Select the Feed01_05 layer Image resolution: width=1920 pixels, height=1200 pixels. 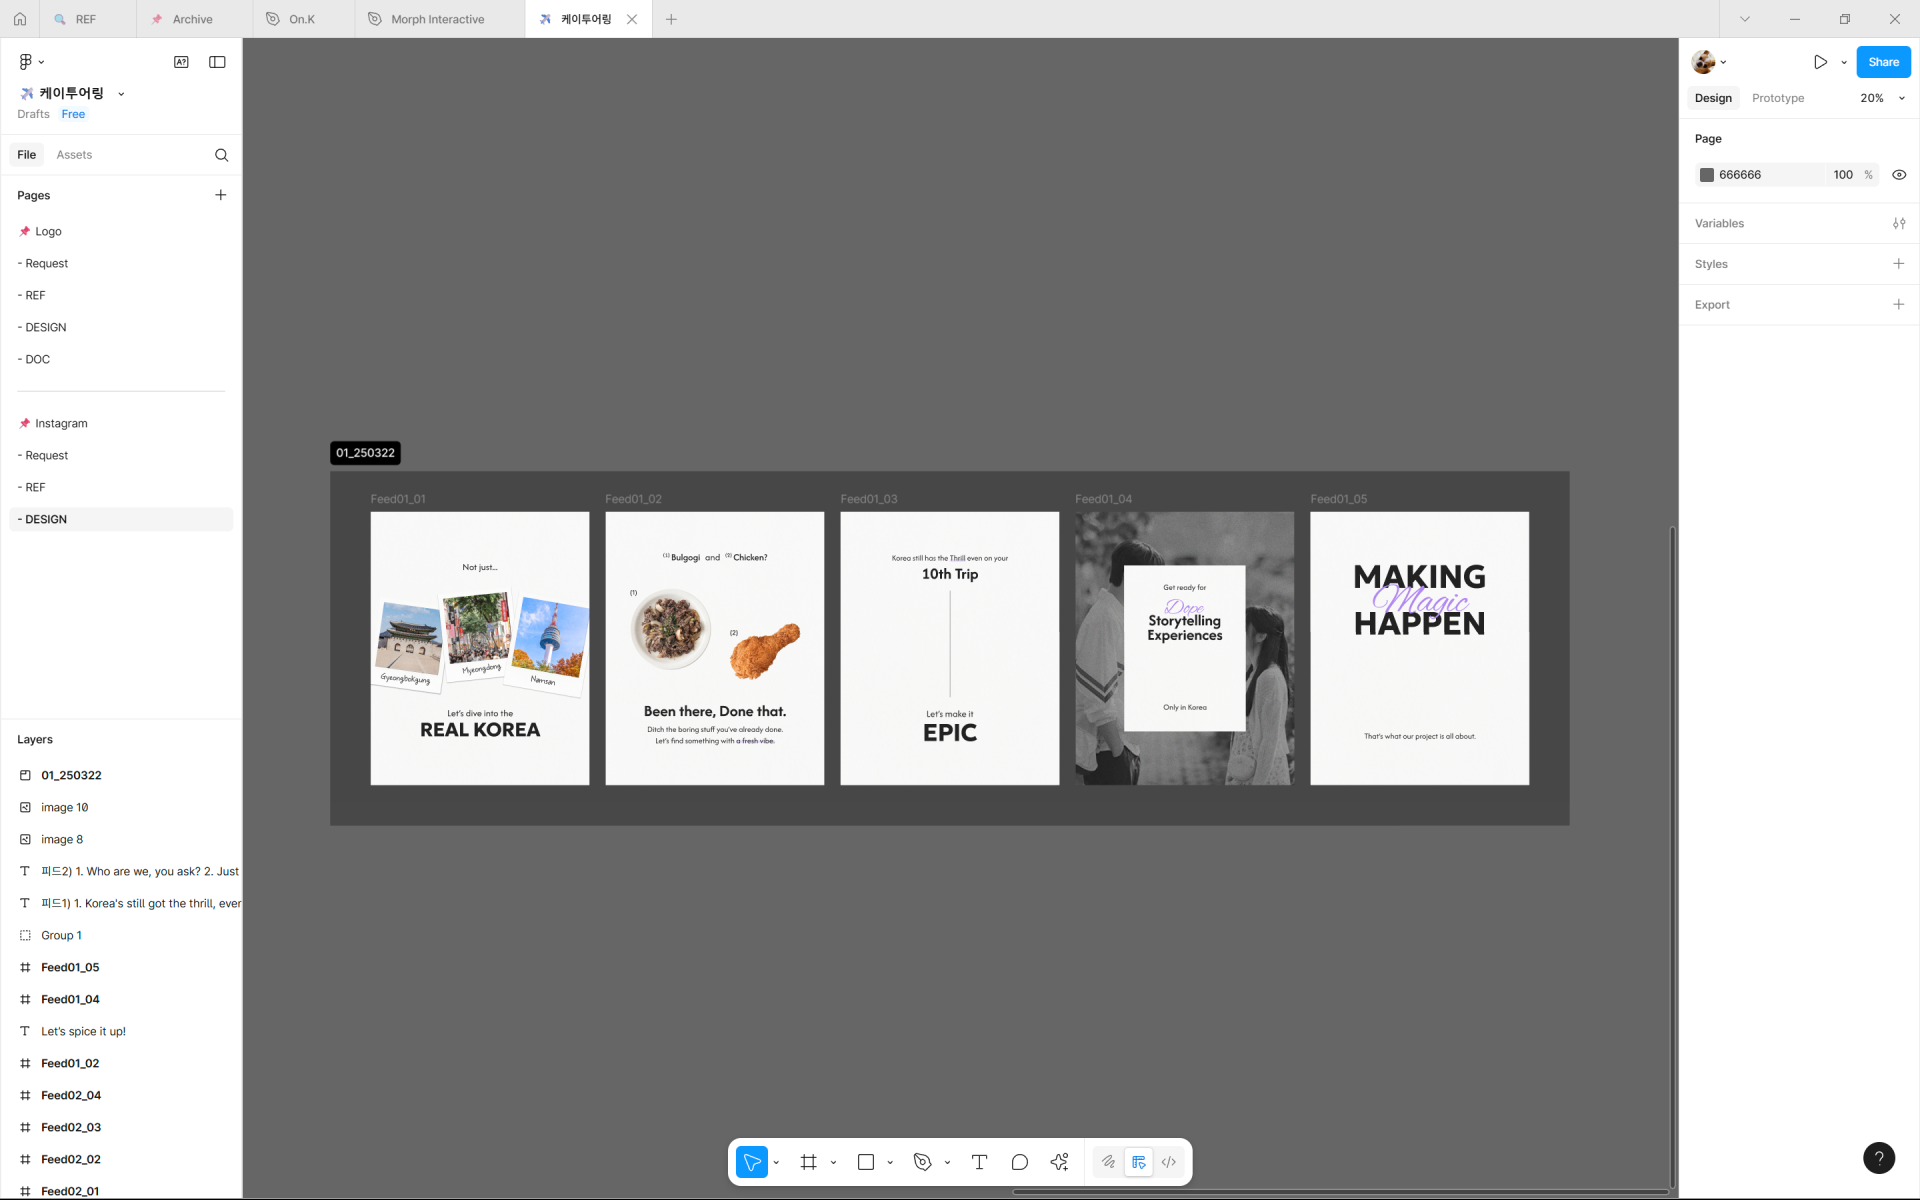(x=70, y=967)
